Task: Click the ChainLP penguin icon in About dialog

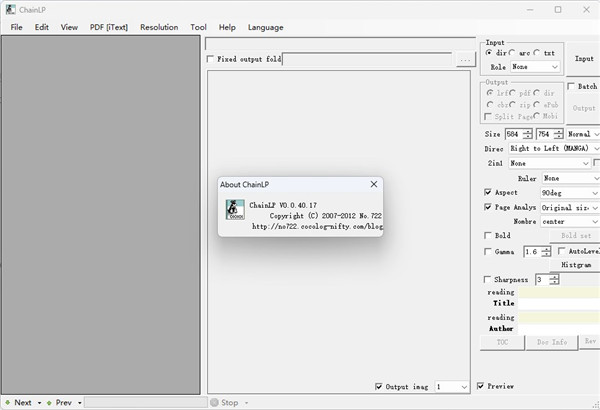Action: (x=235, y=209)
